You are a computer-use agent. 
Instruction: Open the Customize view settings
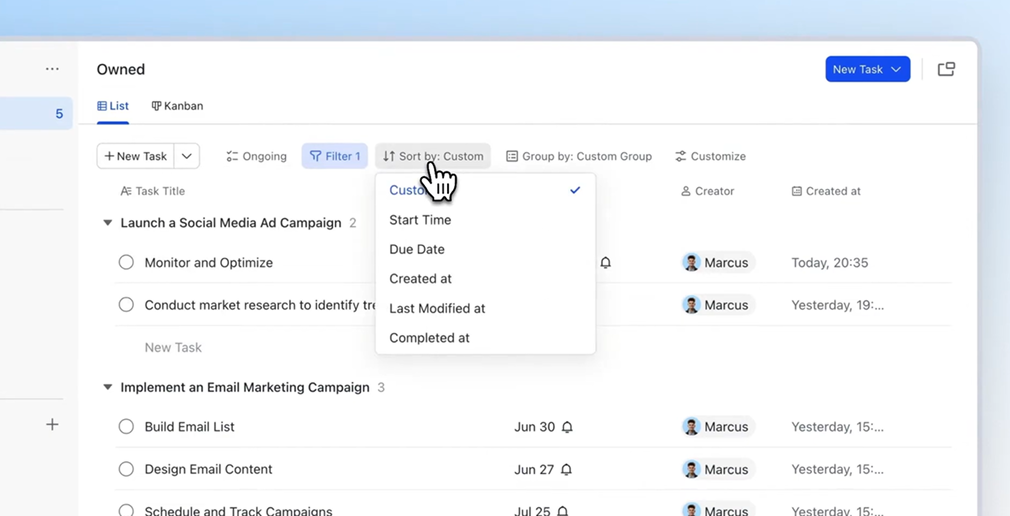coord(710,156)
